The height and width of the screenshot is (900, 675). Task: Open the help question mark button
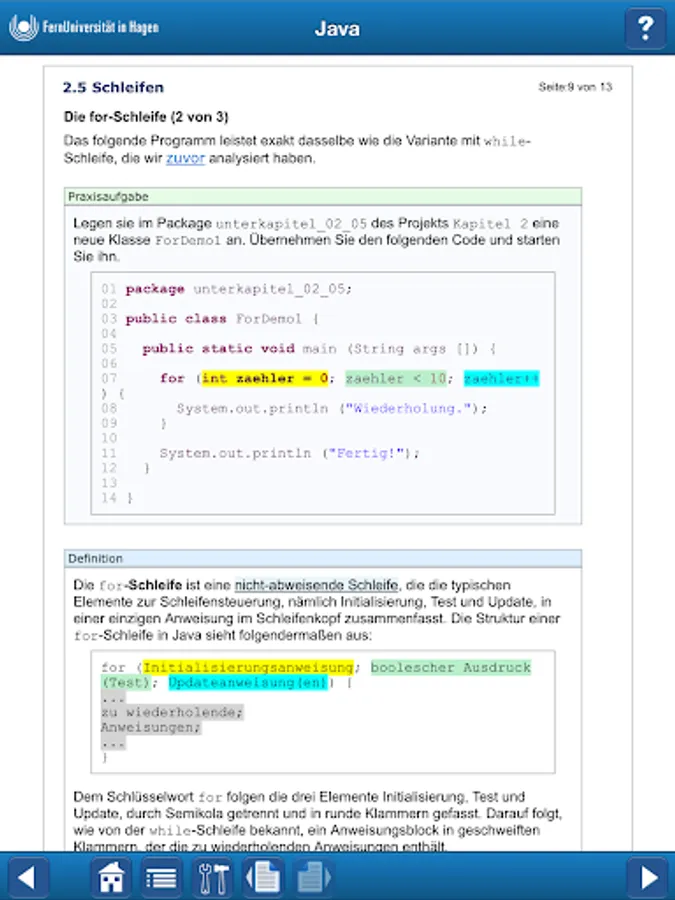(x=645, y=28)
